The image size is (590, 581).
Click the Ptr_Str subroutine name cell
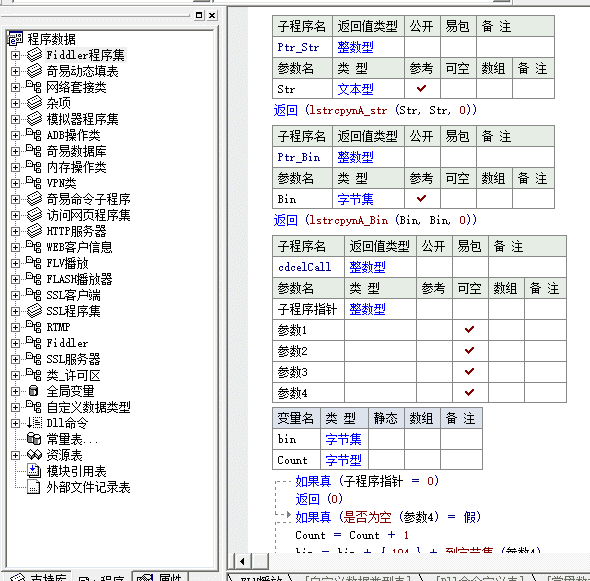303,47
